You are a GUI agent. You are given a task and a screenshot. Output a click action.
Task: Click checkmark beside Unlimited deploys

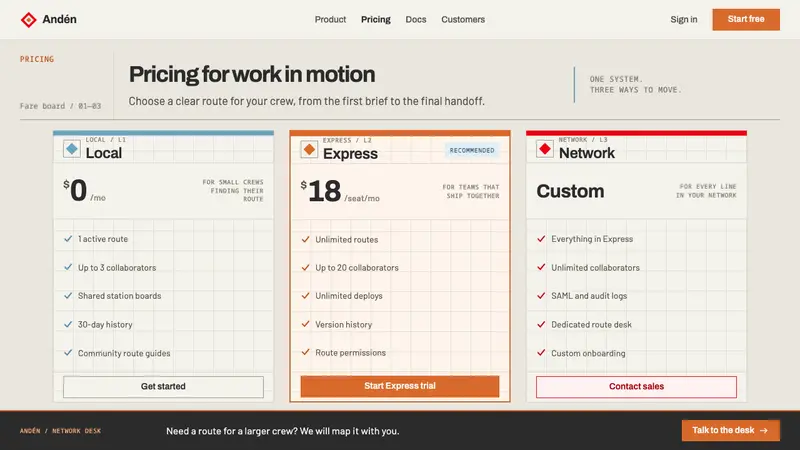point(305,296)
